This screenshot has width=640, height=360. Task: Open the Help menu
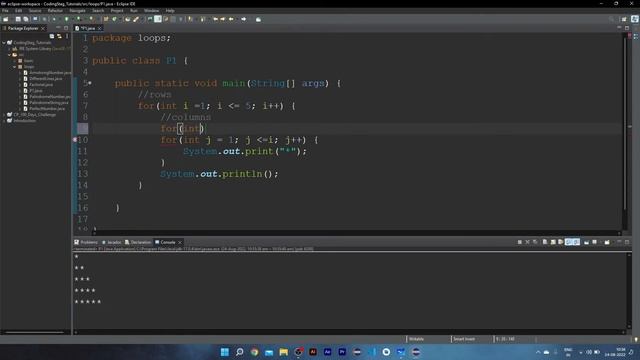point(170,11)
